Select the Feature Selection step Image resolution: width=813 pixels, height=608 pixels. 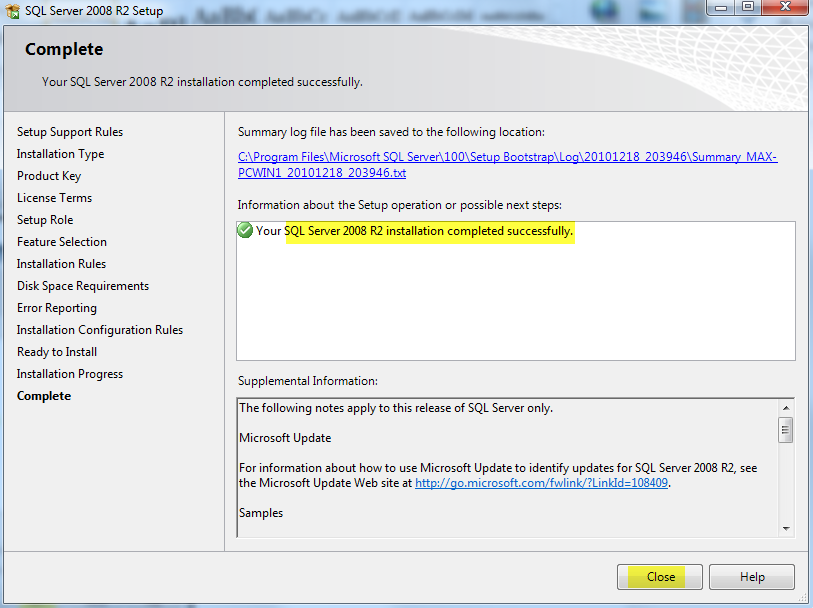tap(62, 242)
